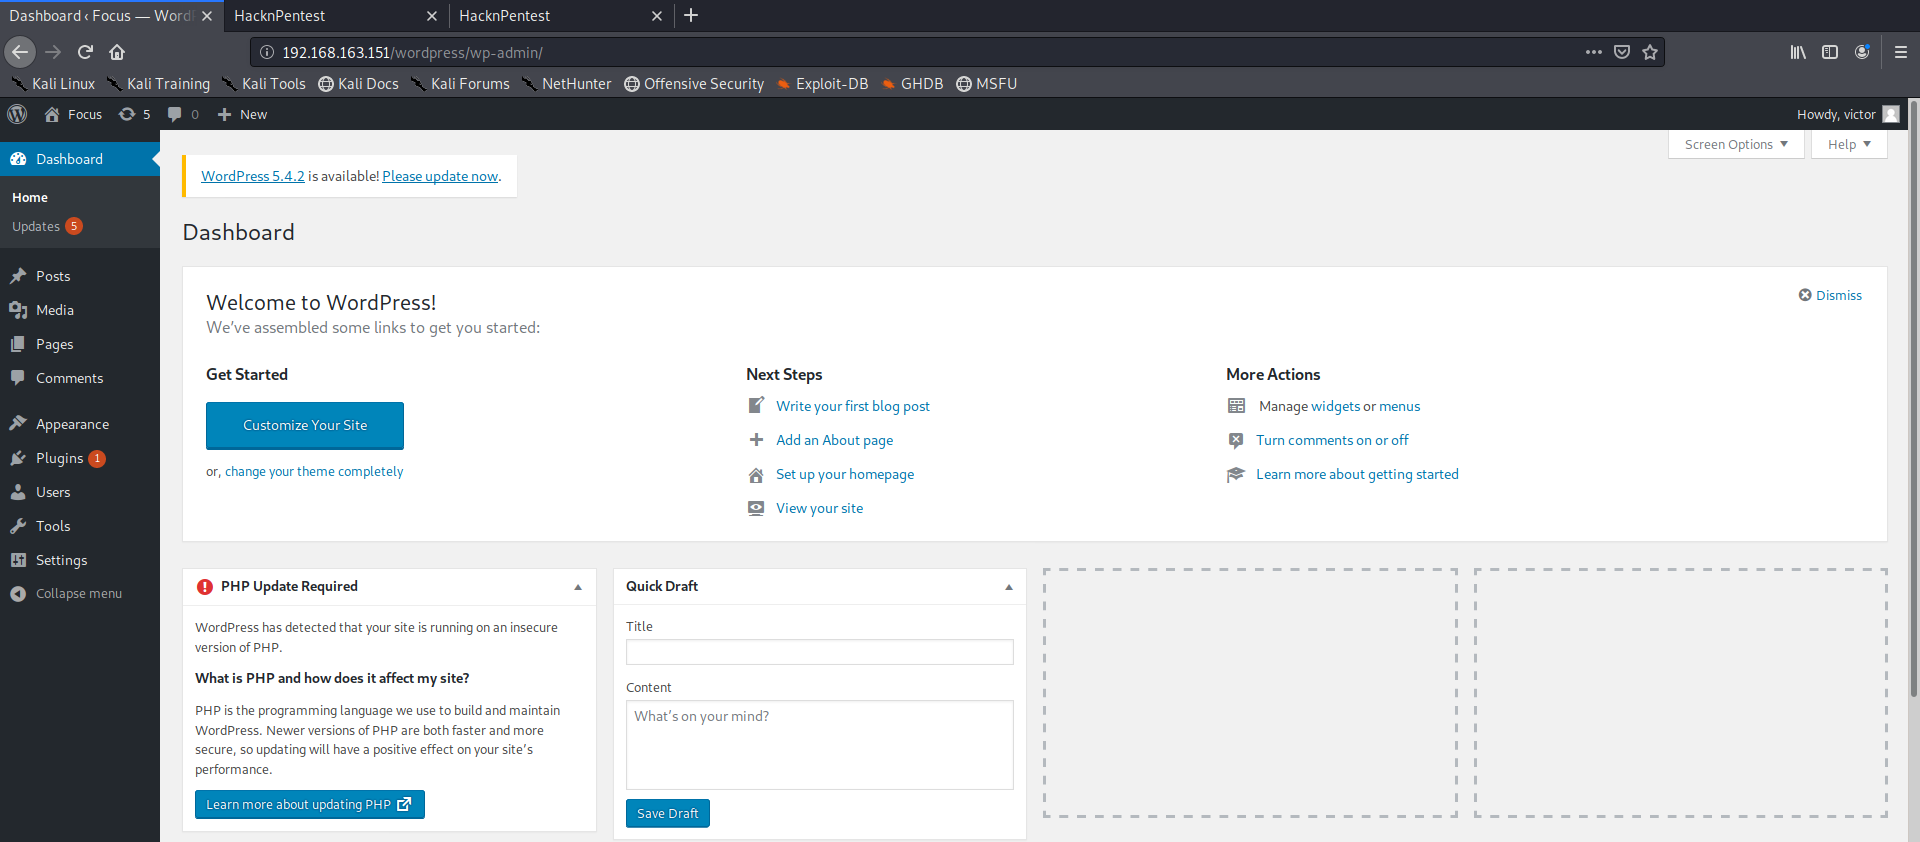Open the Firefox hamburger menu
The width and height of the screenshot is (1920, 842).
pos(1901,52)
